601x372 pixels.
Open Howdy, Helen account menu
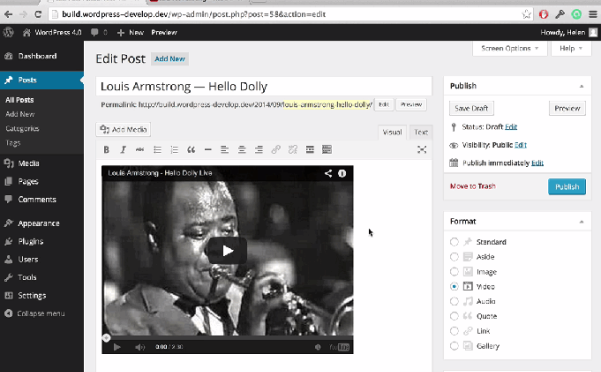tap(569, 33)
